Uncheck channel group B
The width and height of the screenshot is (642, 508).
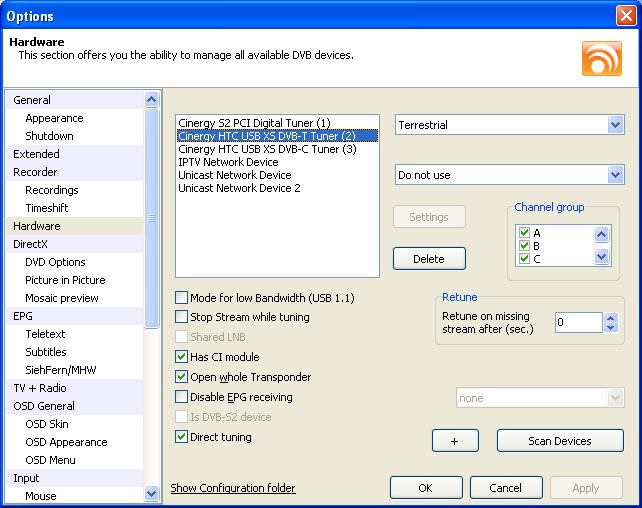click(x=525, y=245)
